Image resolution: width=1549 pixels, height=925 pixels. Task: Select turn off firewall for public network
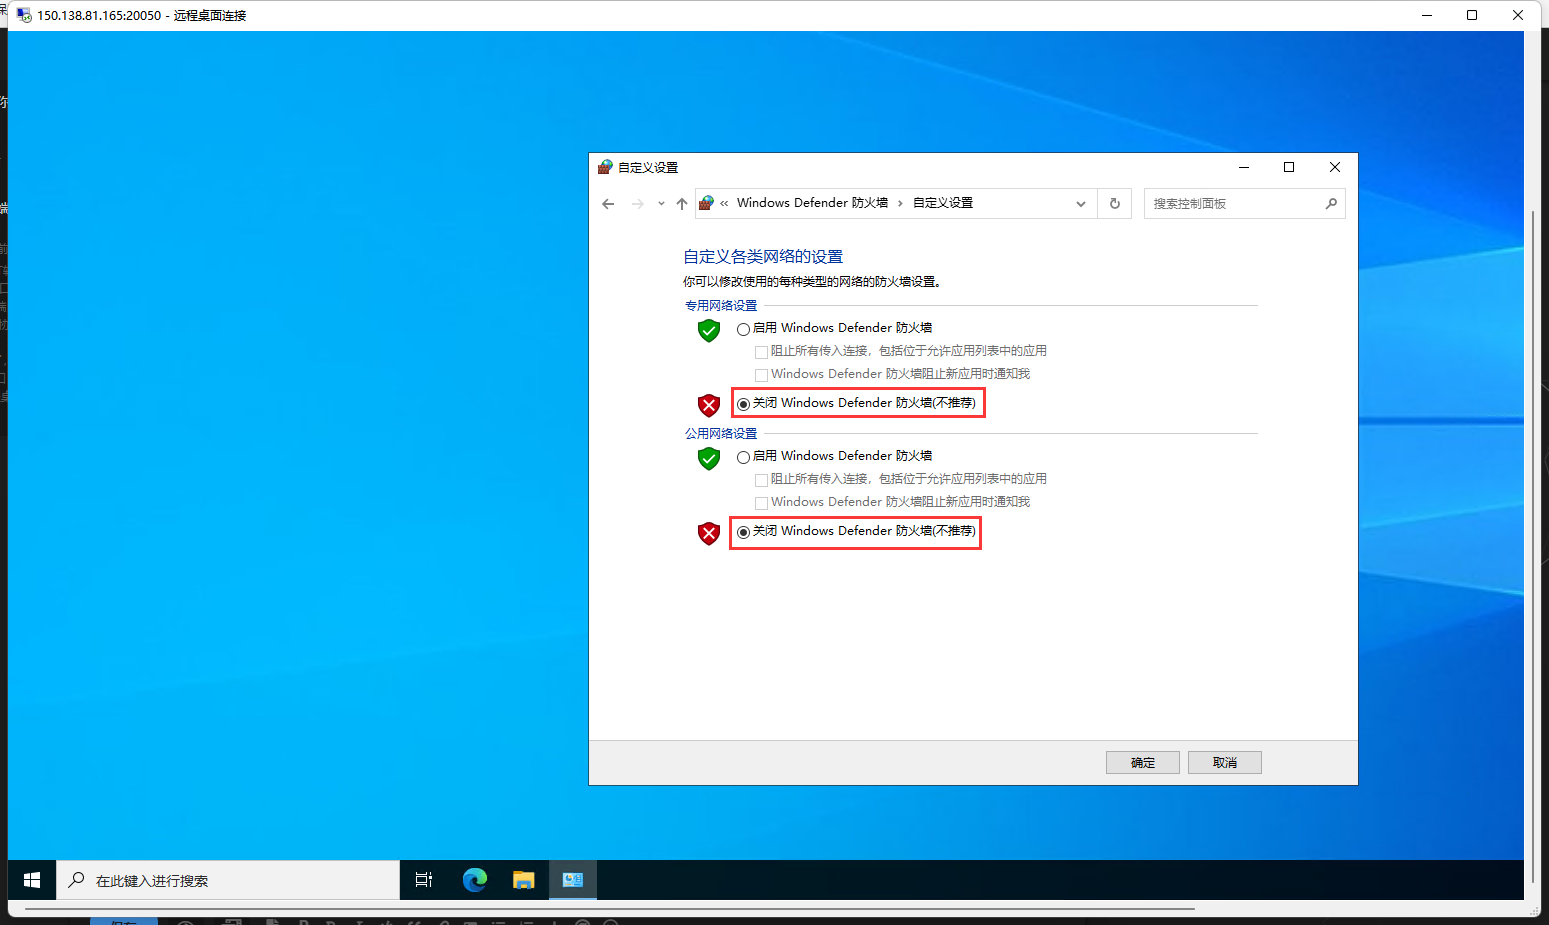[743, 532]
